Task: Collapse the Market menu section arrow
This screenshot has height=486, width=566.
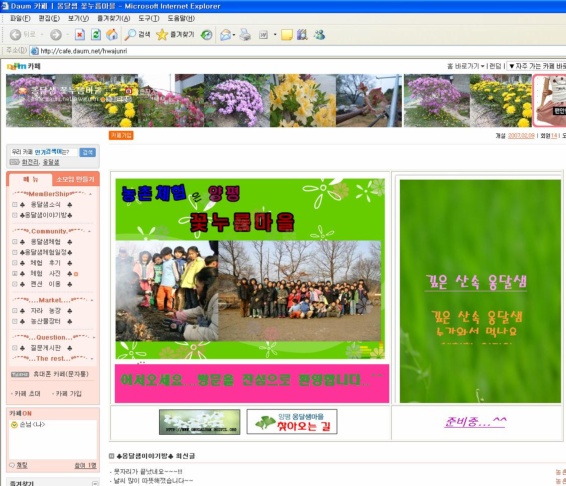Action: pos(92,300)
